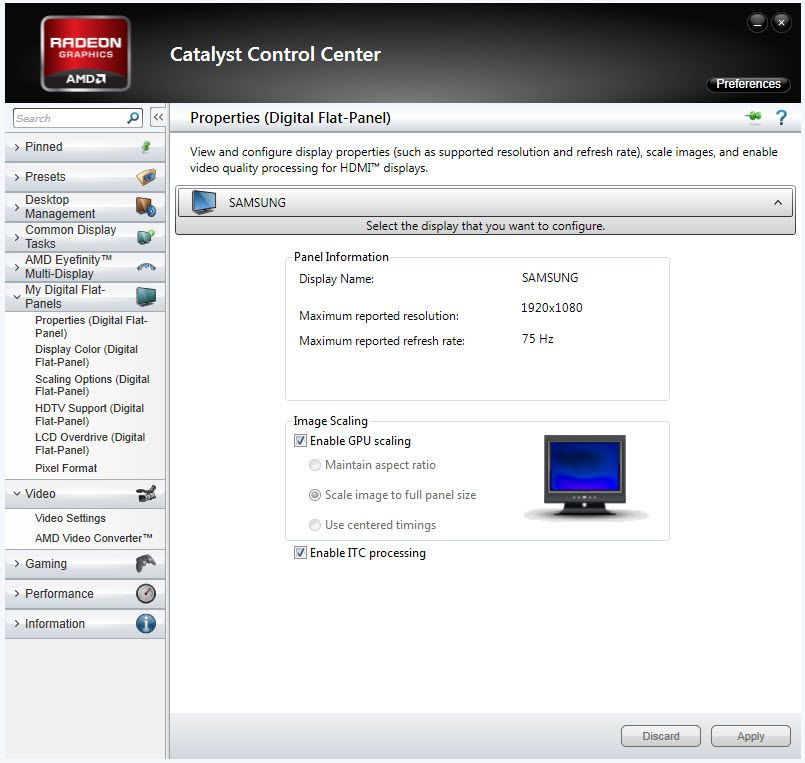Click the SAMSUNG display monitor icon
805x763 pixels.
(x=204, y=202)
